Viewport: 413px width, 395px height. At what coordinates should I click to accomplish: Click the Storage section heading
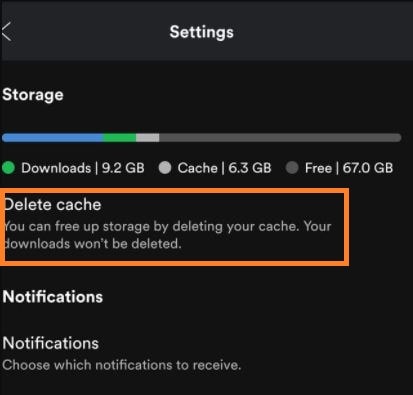tap(33, 95)
